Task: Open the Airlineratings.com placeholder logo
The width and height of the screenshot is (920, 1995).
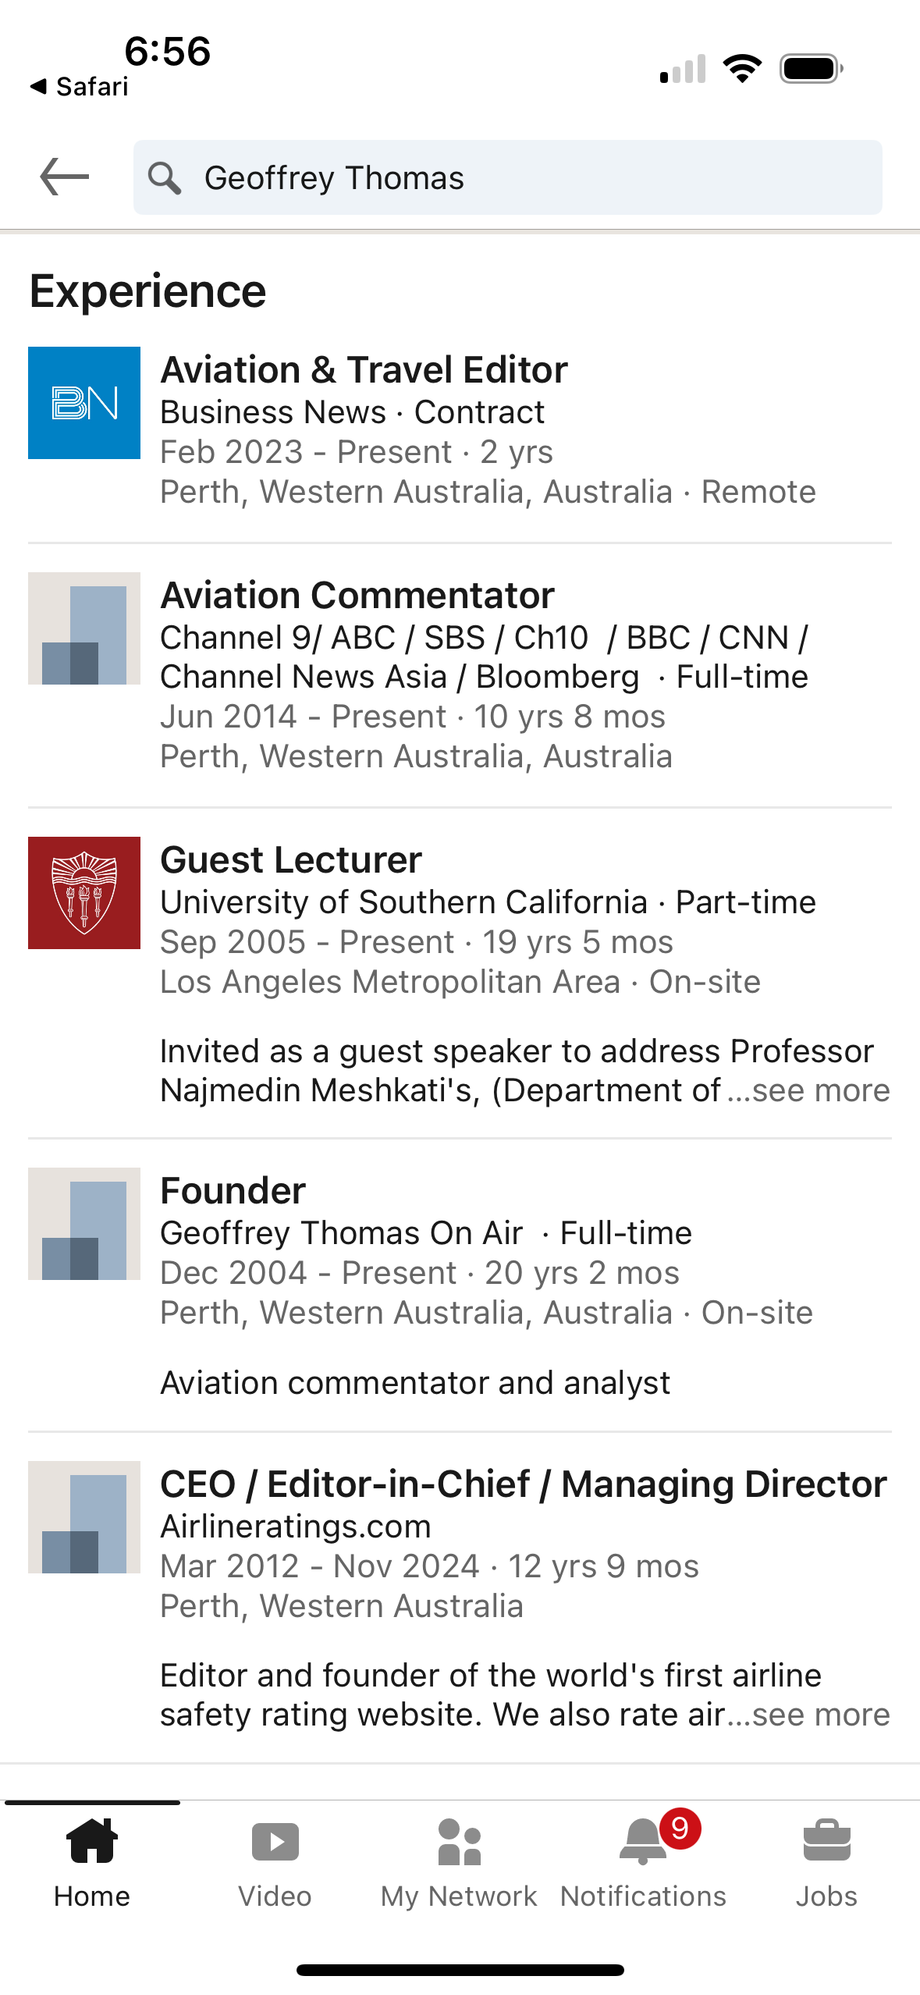Action: point(84,1517)
